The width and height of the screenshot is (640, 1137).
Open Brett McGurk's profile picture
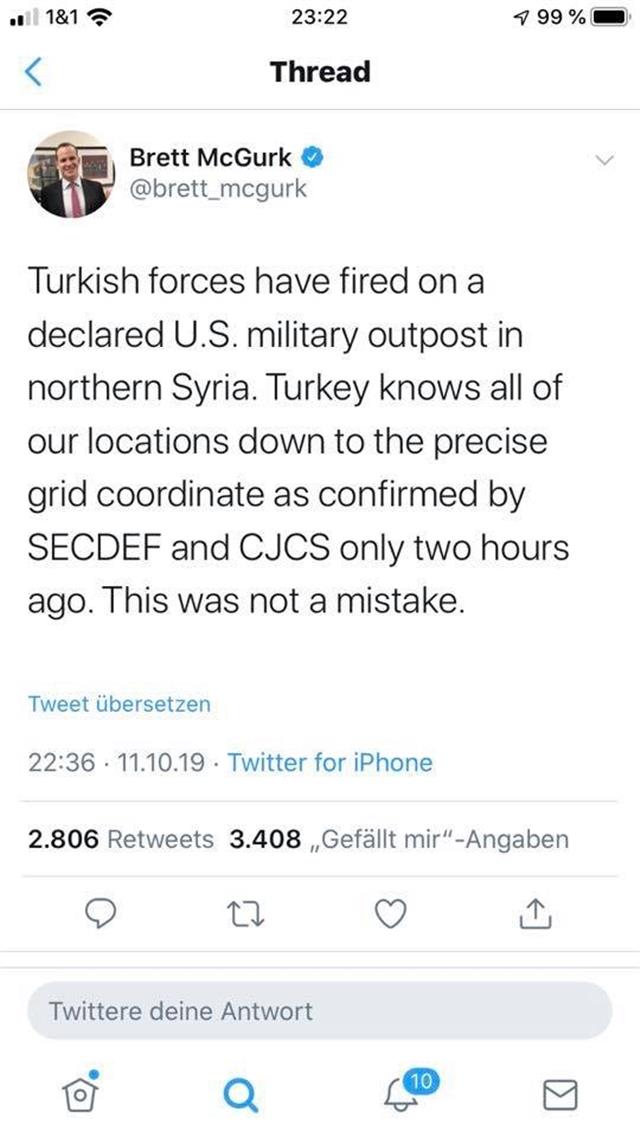coord(68,174)
